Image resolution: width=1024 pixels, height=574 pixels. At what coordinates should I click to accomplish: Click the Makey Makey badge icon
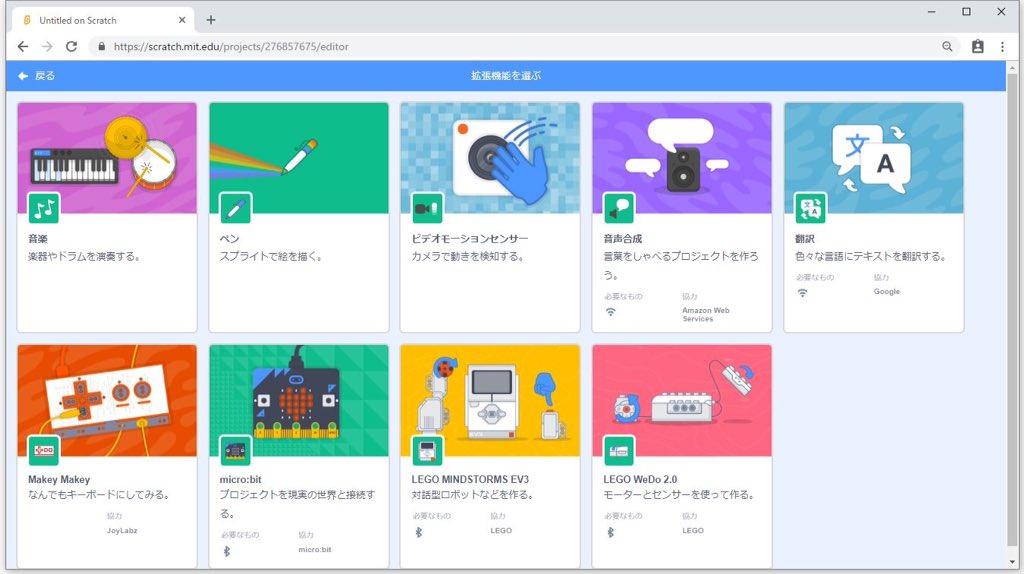(44, 451)
